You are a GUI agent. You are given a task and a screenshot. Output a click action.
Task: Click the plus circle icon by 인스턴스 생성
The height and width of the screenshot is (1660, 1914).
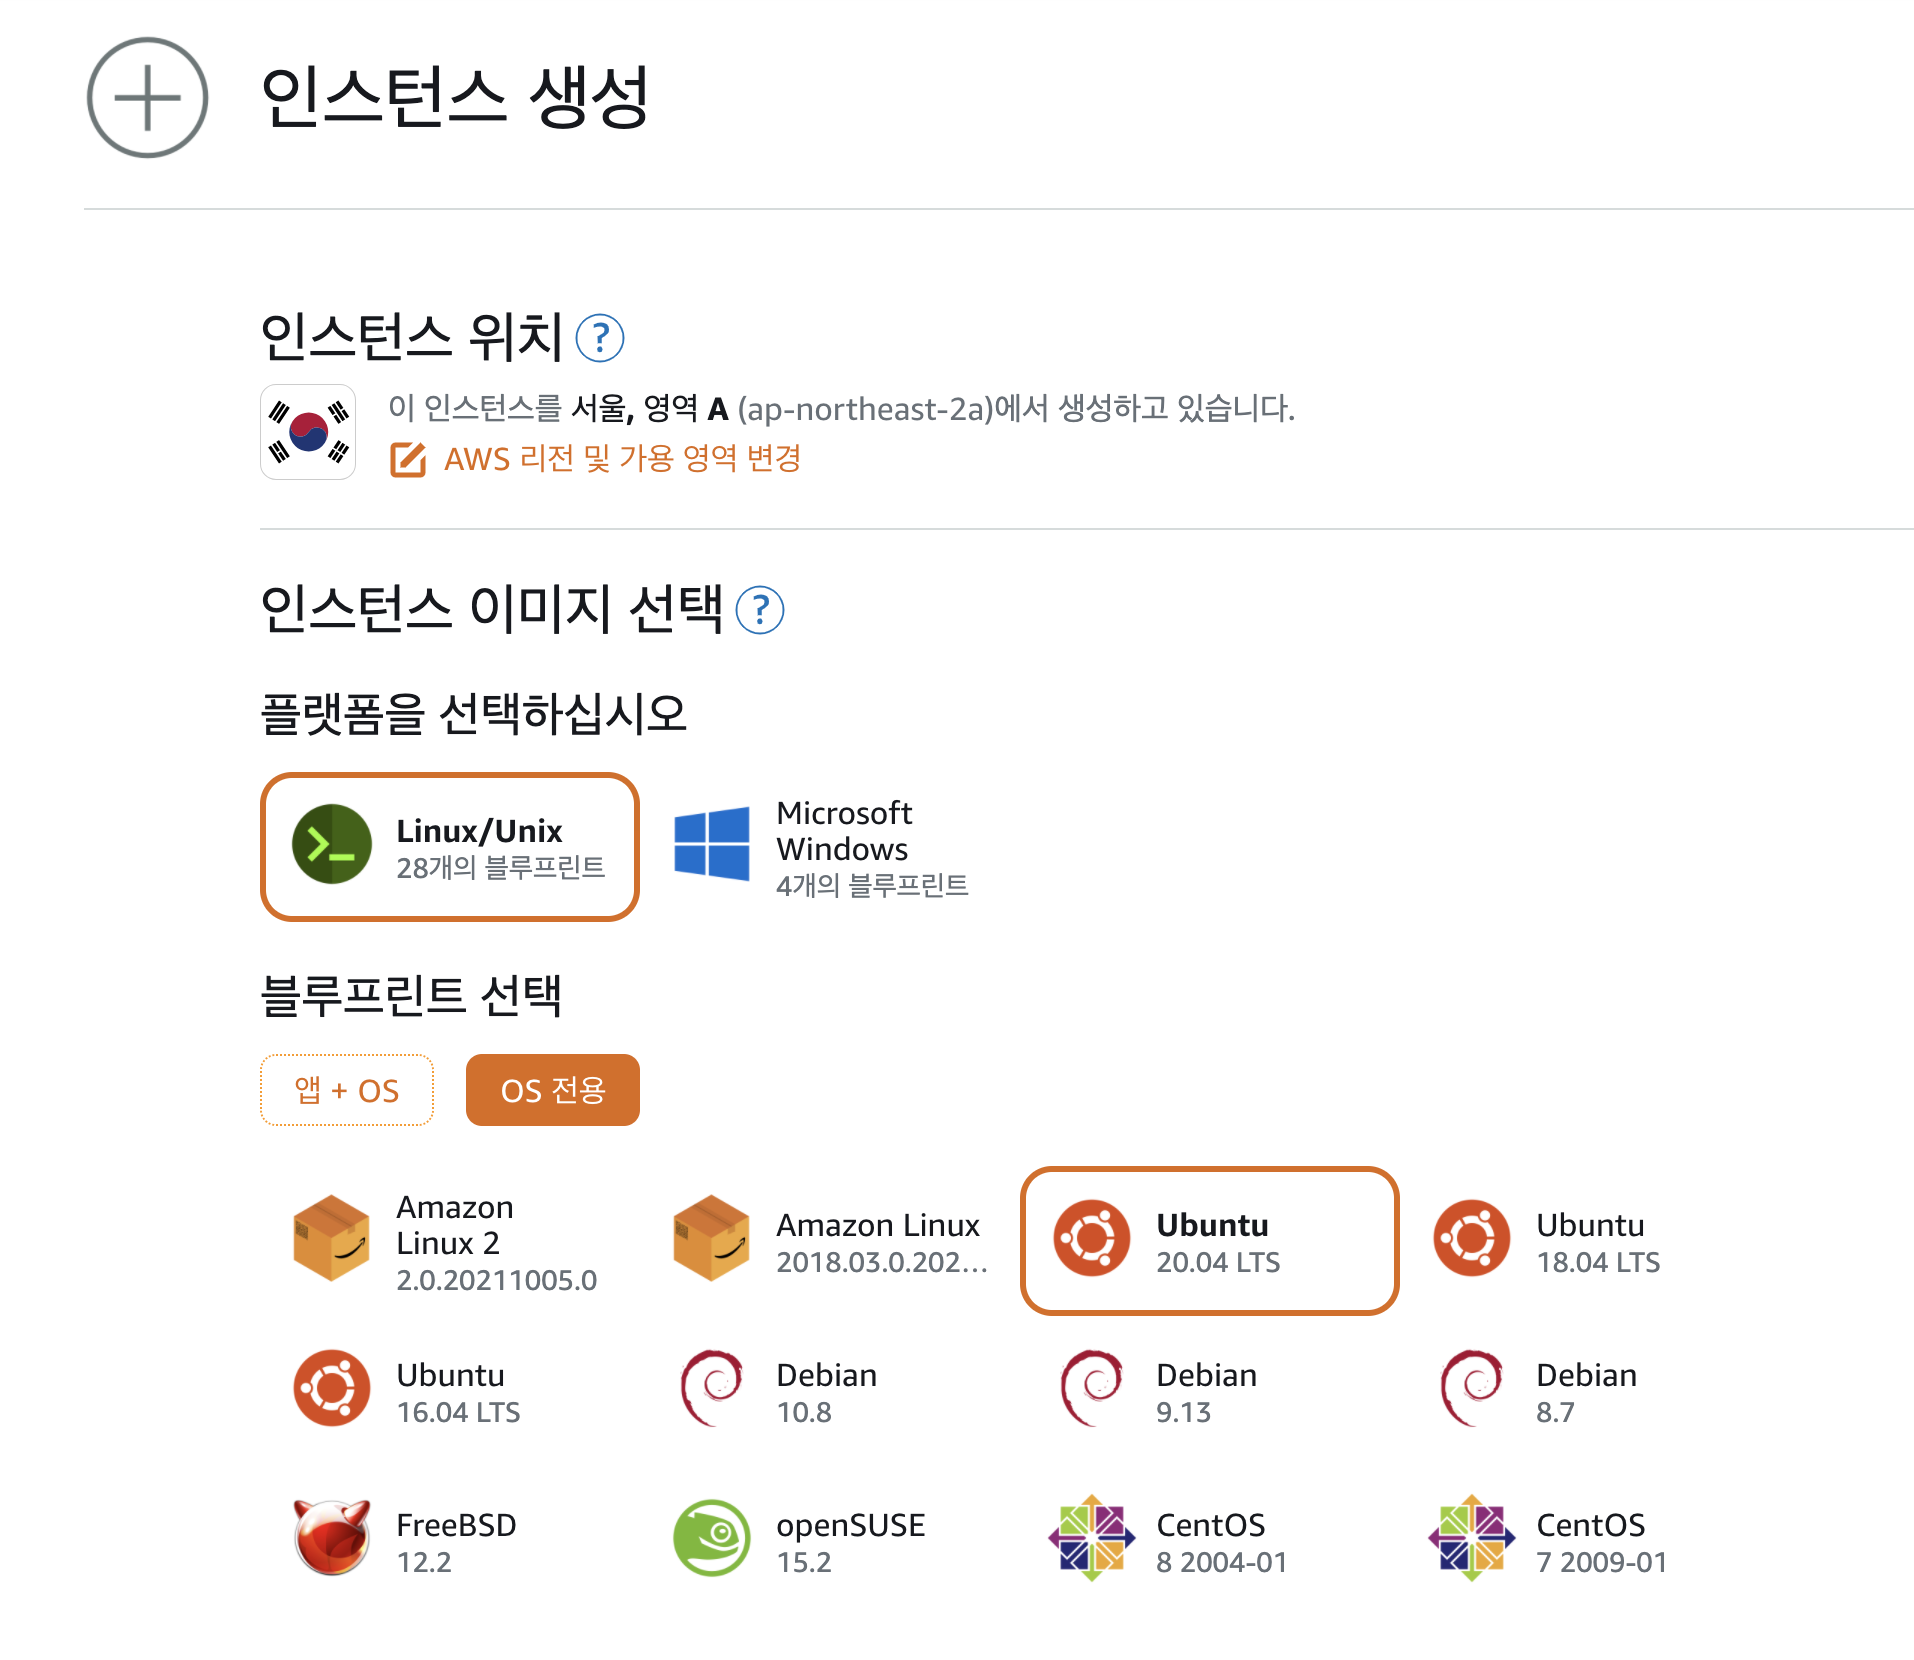coord(147,98)
